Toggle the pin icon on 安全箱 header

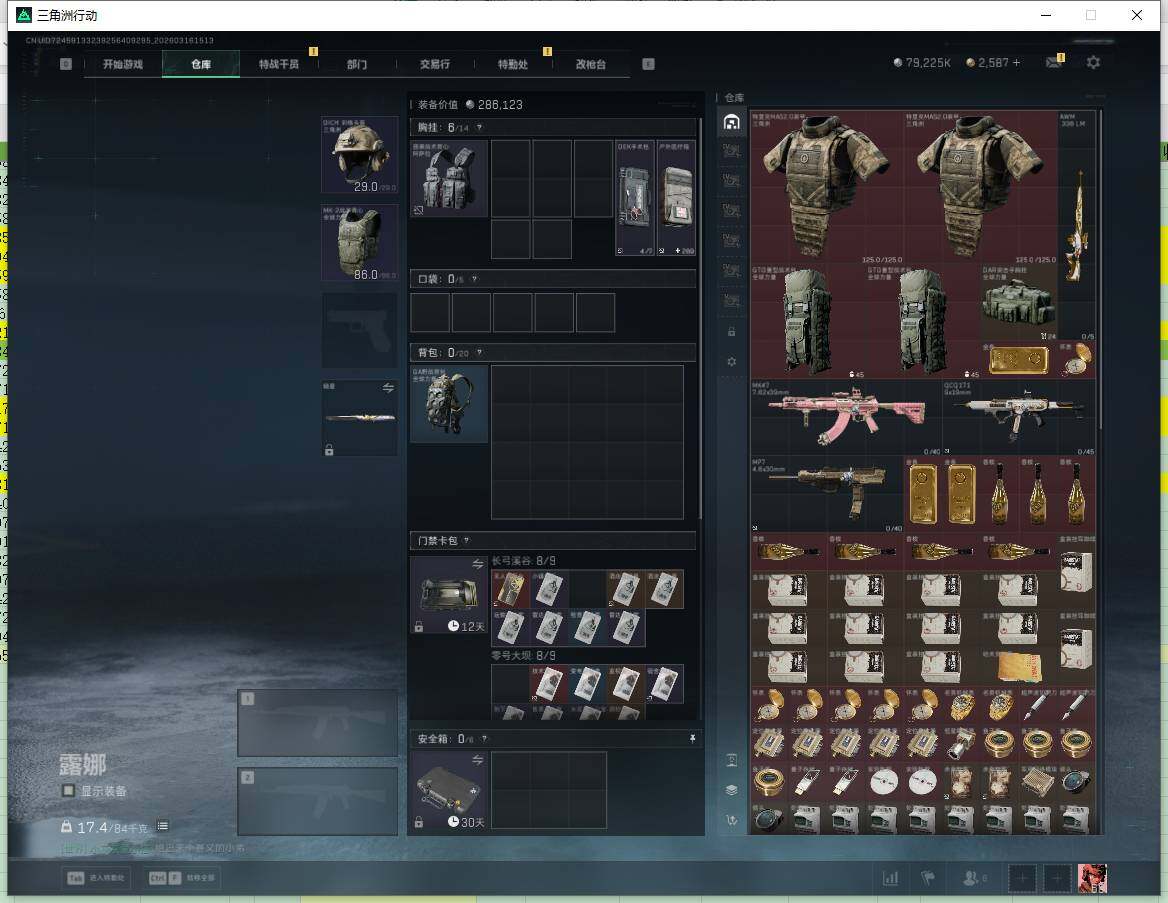(692, 738)
